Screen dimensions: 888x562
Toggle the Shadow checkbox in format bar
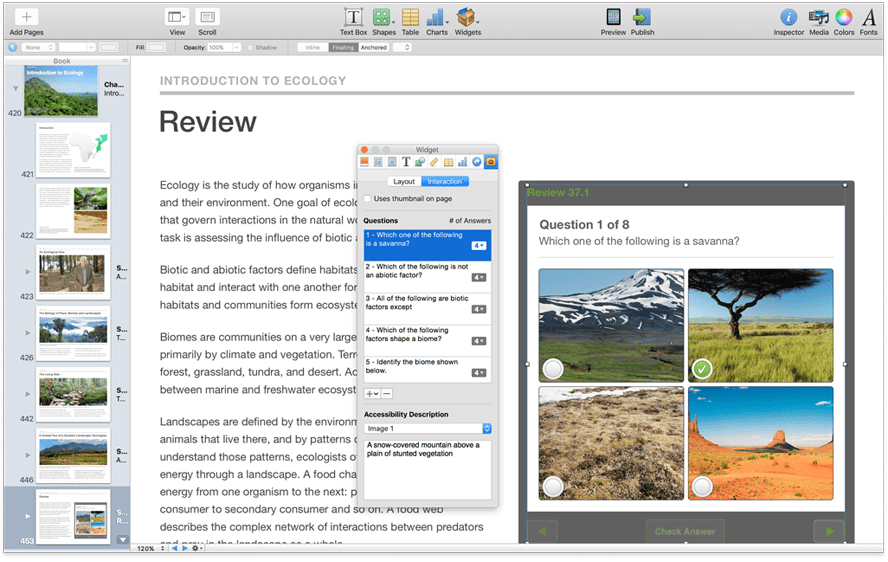(x=250, y=48)
